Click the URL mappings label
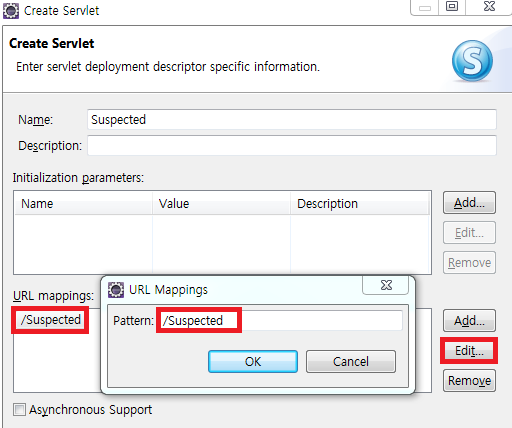Image resolution: width=512 pixels, height=428 pixels. [53, 296]
